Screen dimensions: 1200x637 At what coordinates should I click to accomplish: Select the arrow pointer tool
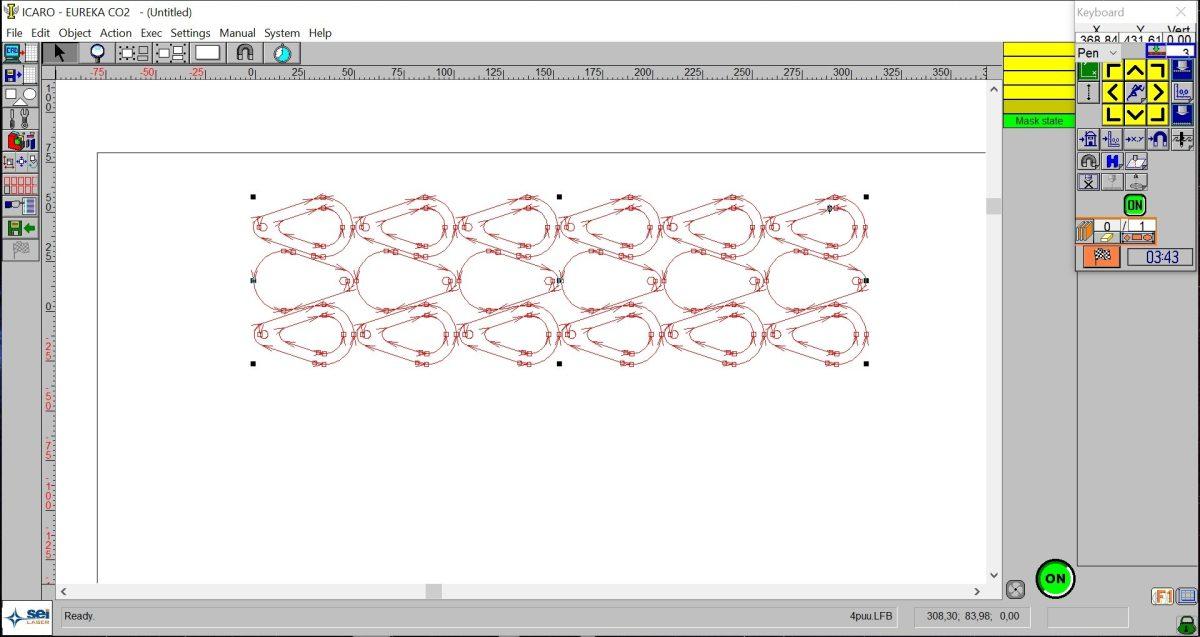(x=59, y=53)
